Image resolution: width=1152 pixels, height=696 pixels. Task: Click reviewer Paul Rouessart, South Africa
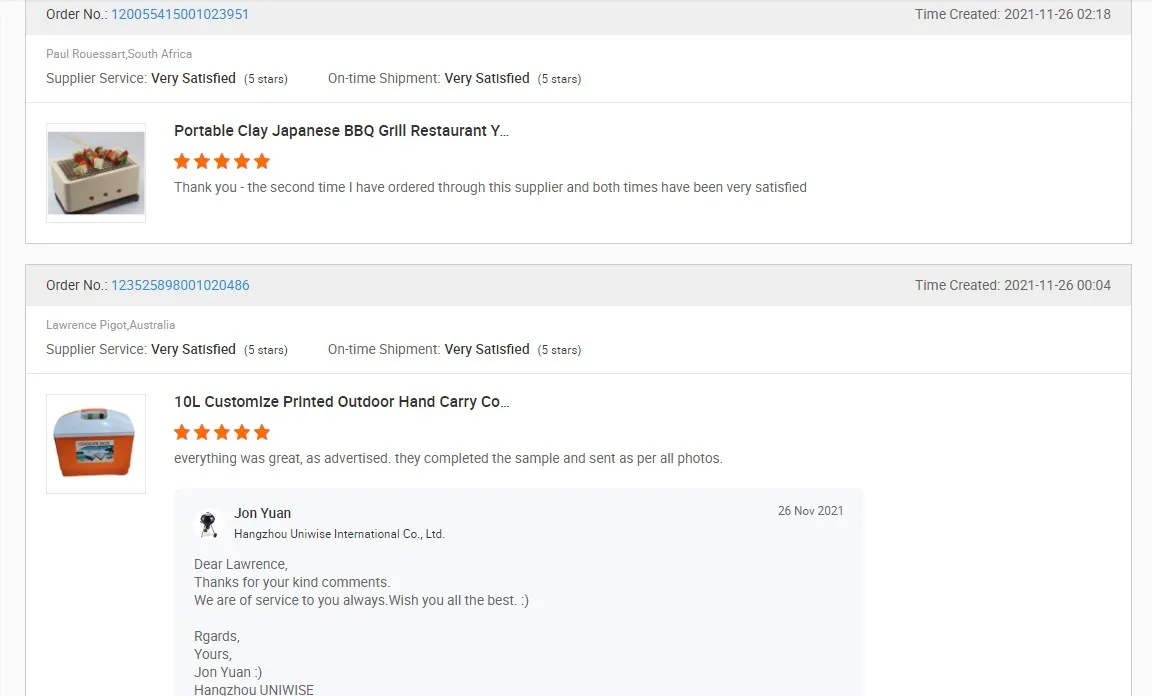tap(119, 54)
